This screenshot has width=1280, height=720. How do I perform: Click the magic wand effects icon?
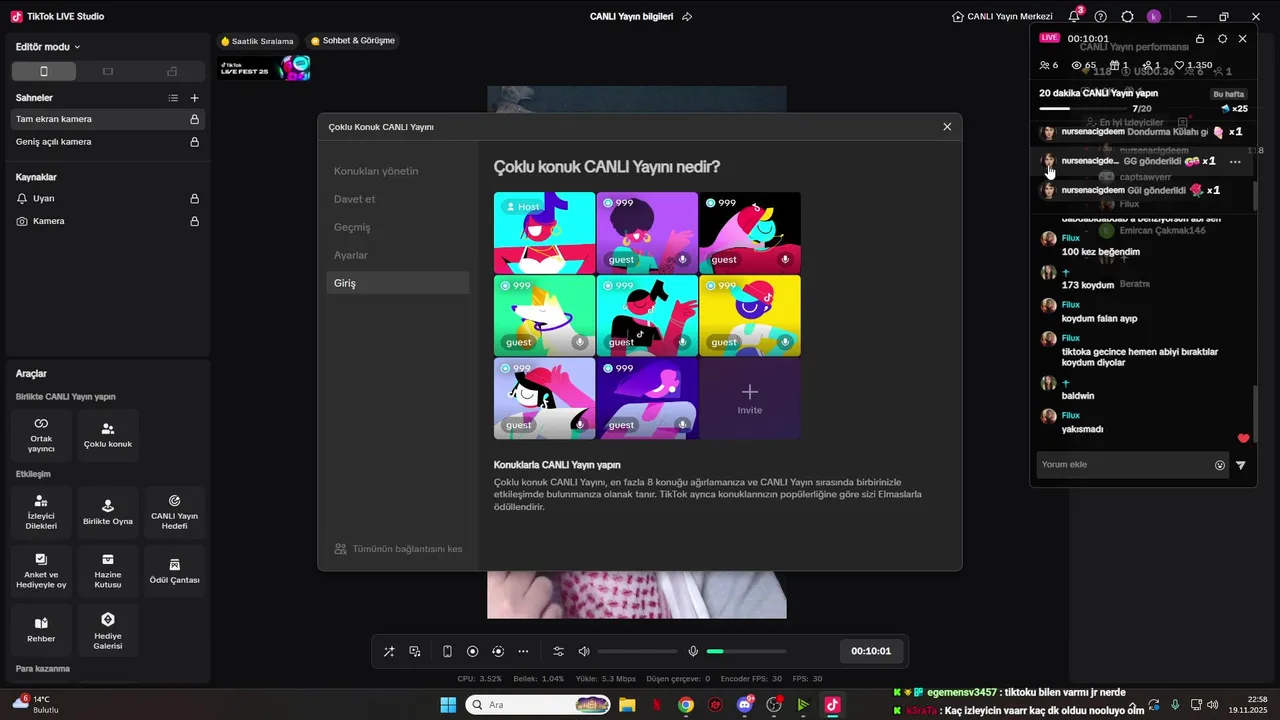(389, 651)
